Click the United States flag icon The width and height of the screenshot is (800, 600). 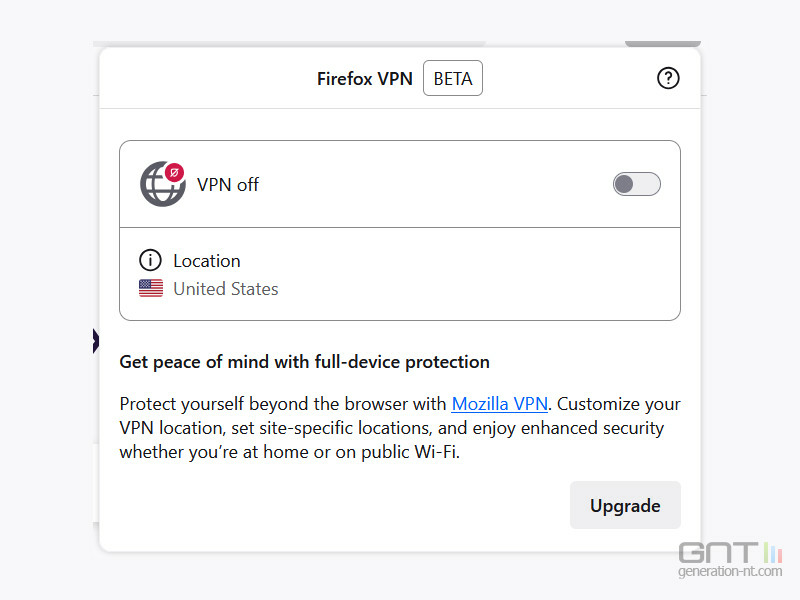point(151,289)
